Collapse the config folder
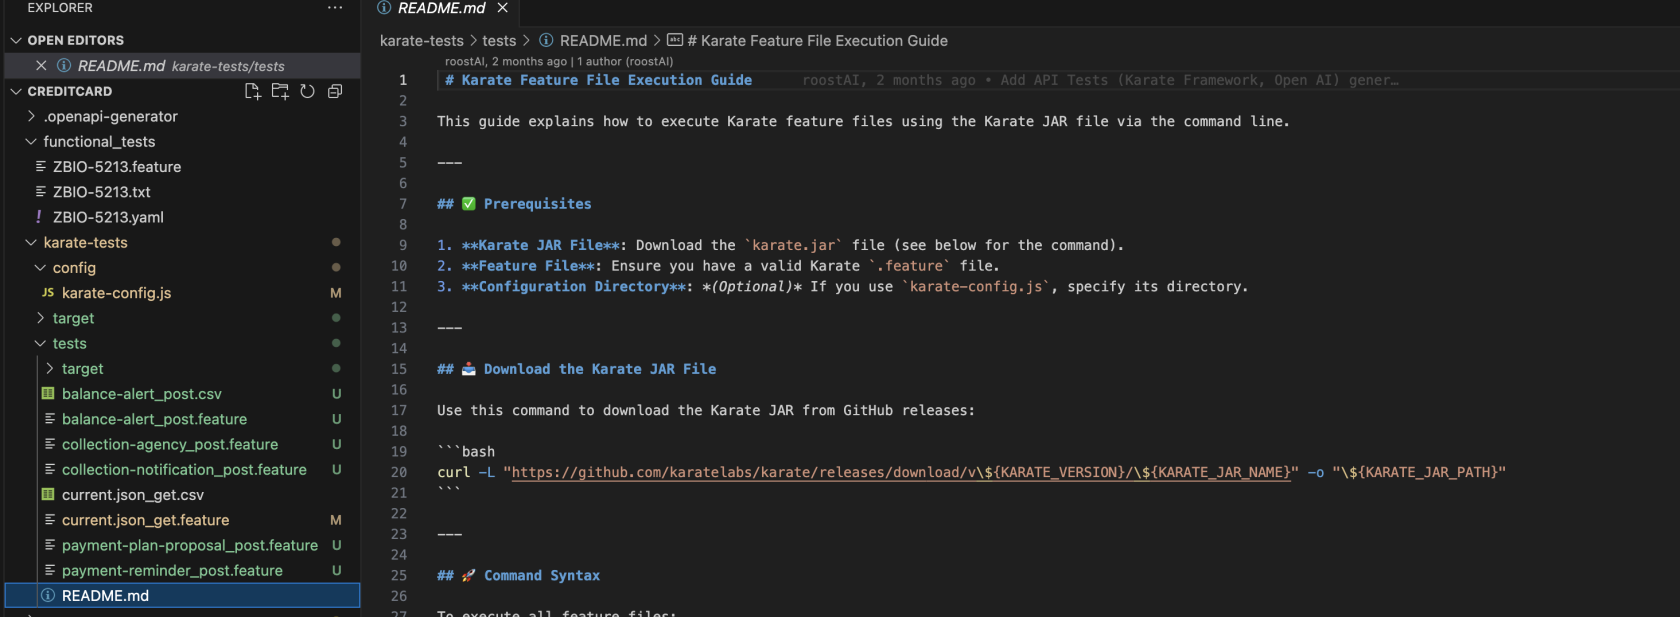The width and height of the screenshot is (1680, 617). click(x=40, y=268)
